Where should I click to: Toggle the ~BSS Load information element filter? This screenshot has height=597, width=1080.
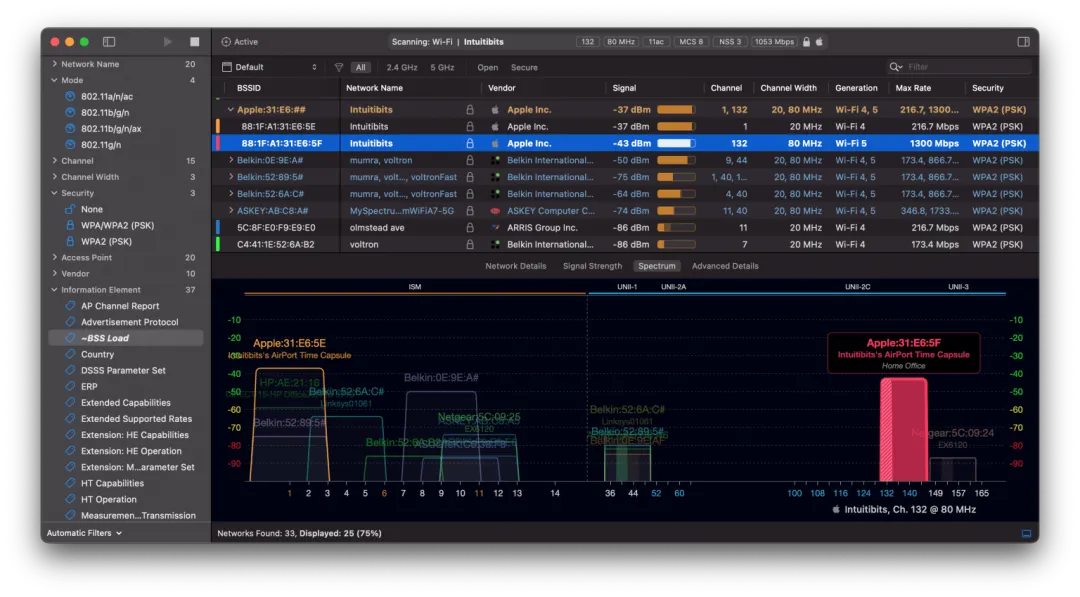point(126,338)
